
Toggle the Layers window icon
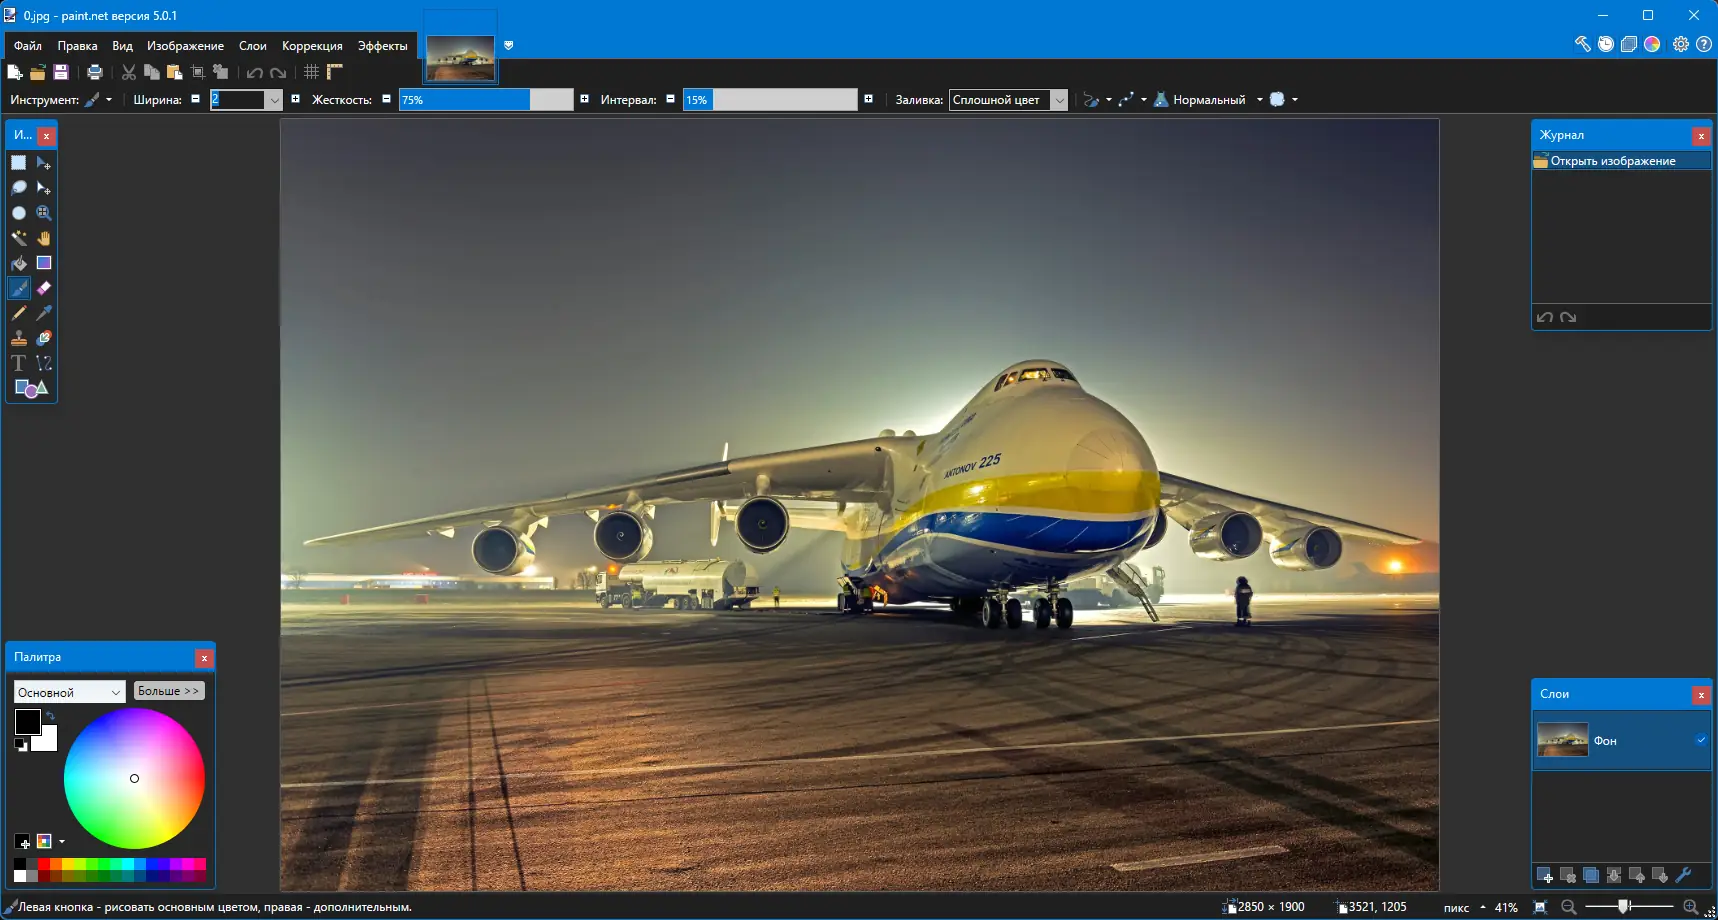click(1629, 44)
